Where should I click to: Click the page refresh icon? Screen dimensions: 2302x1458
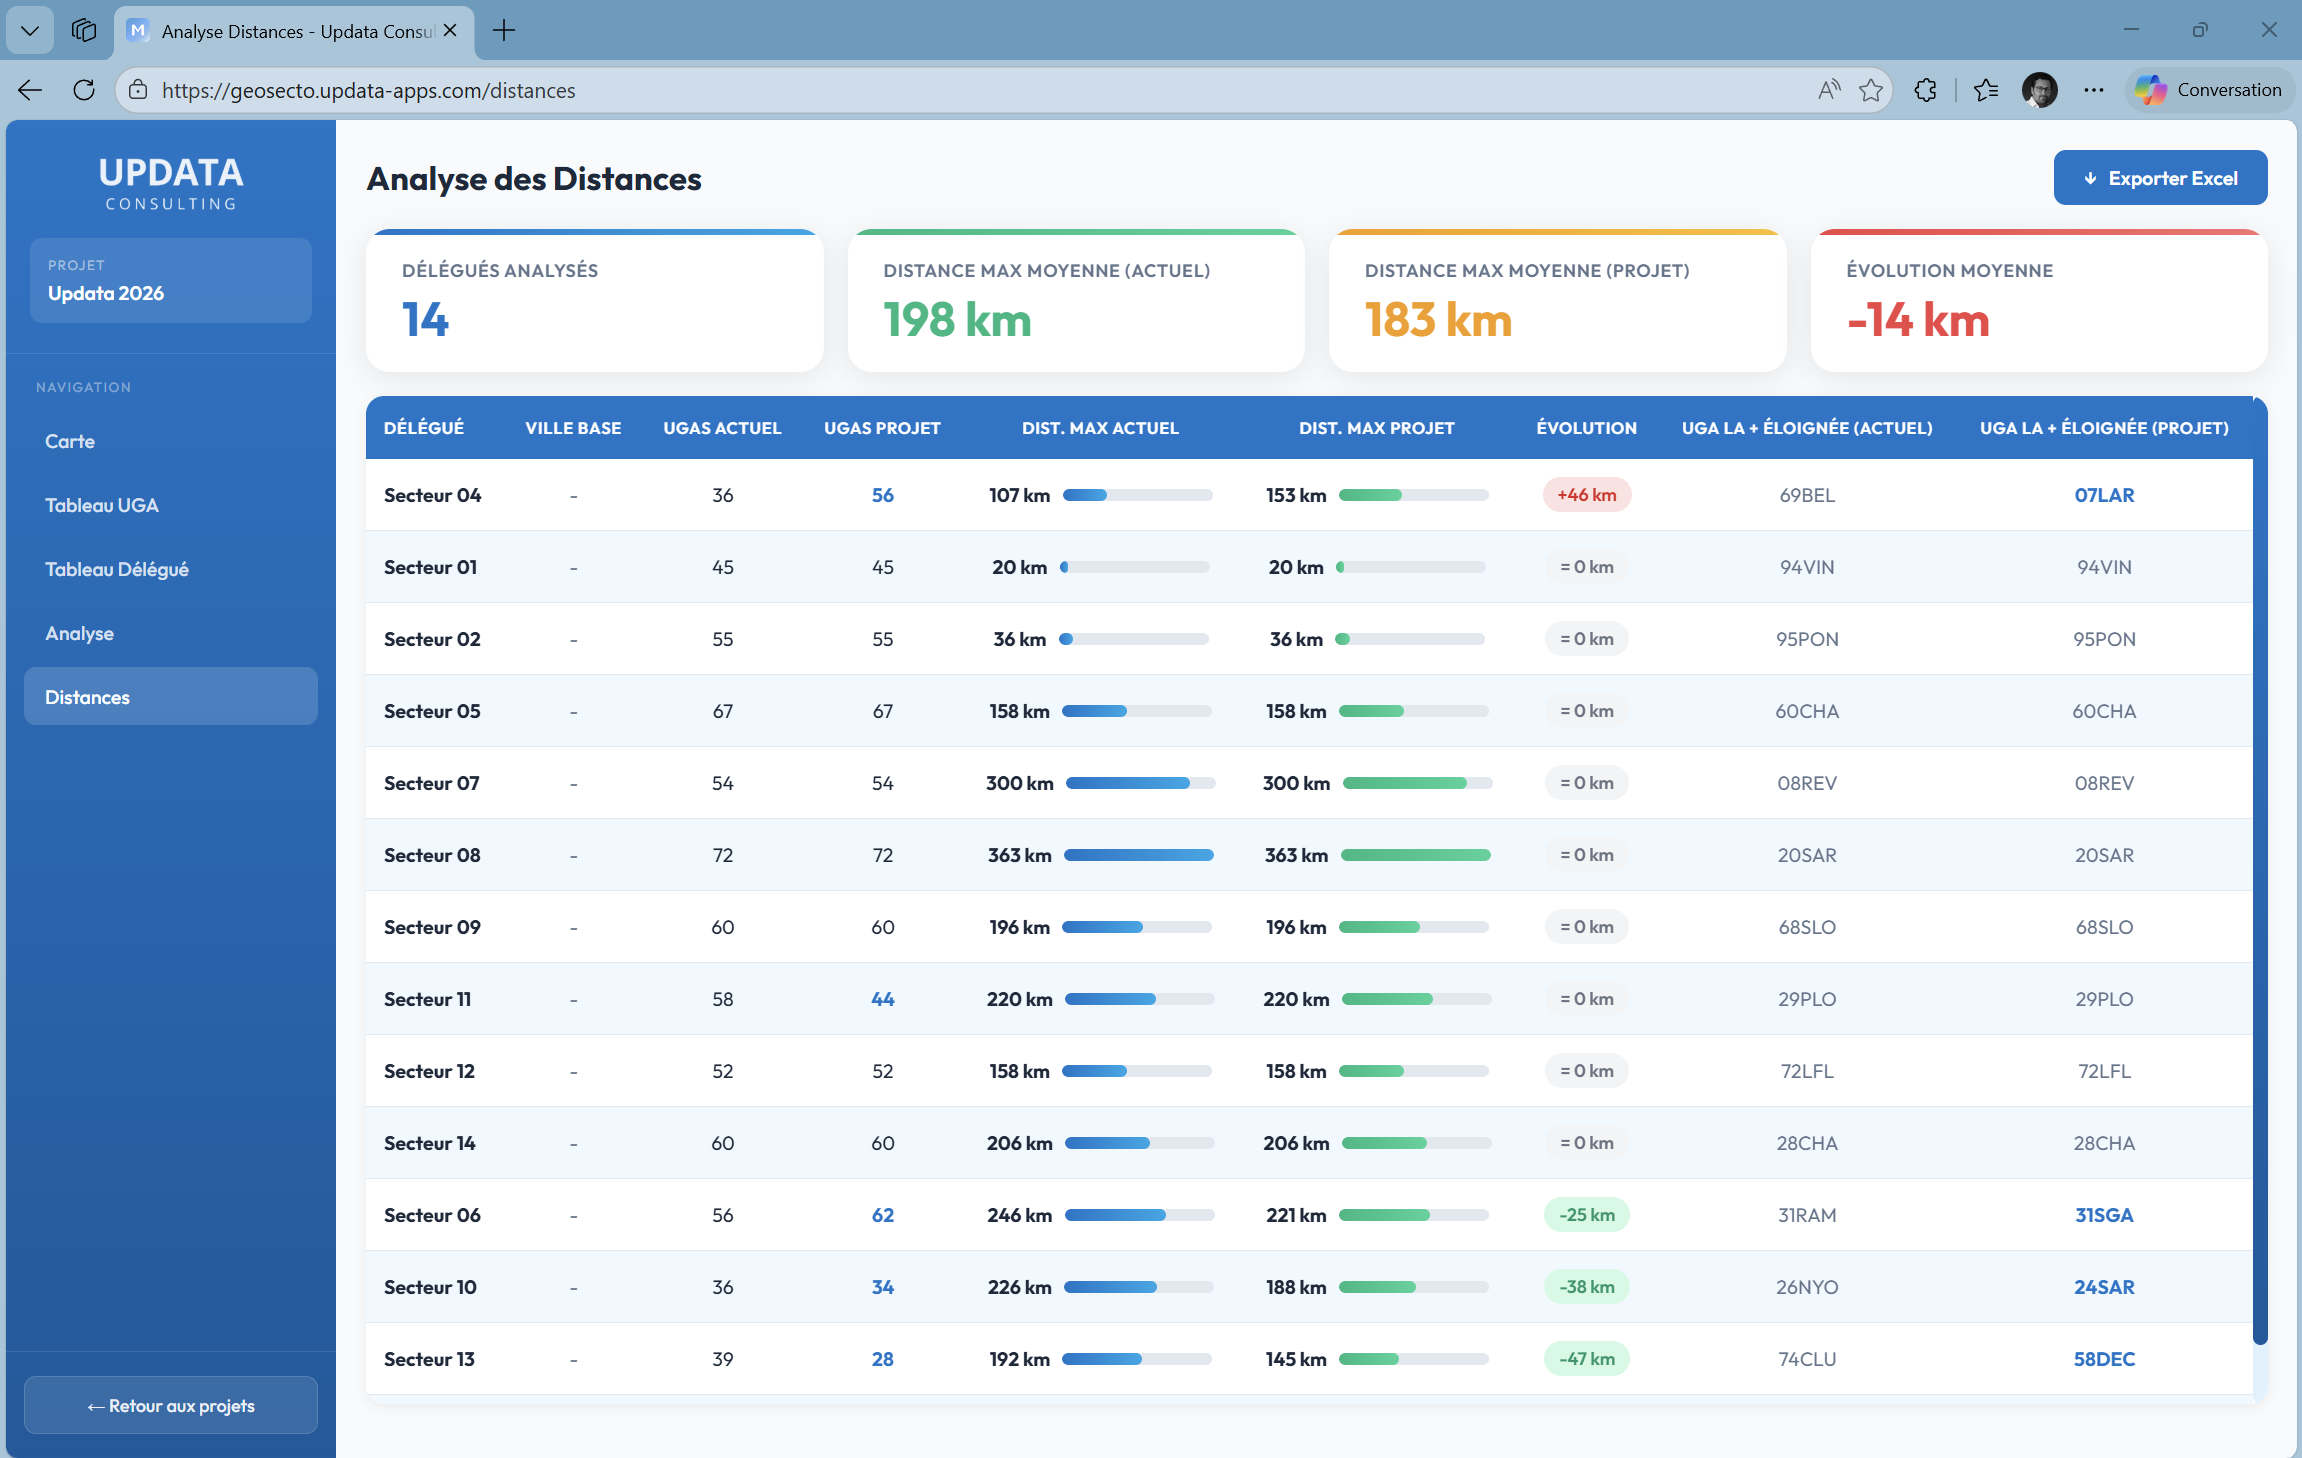(x=84, y=90)
